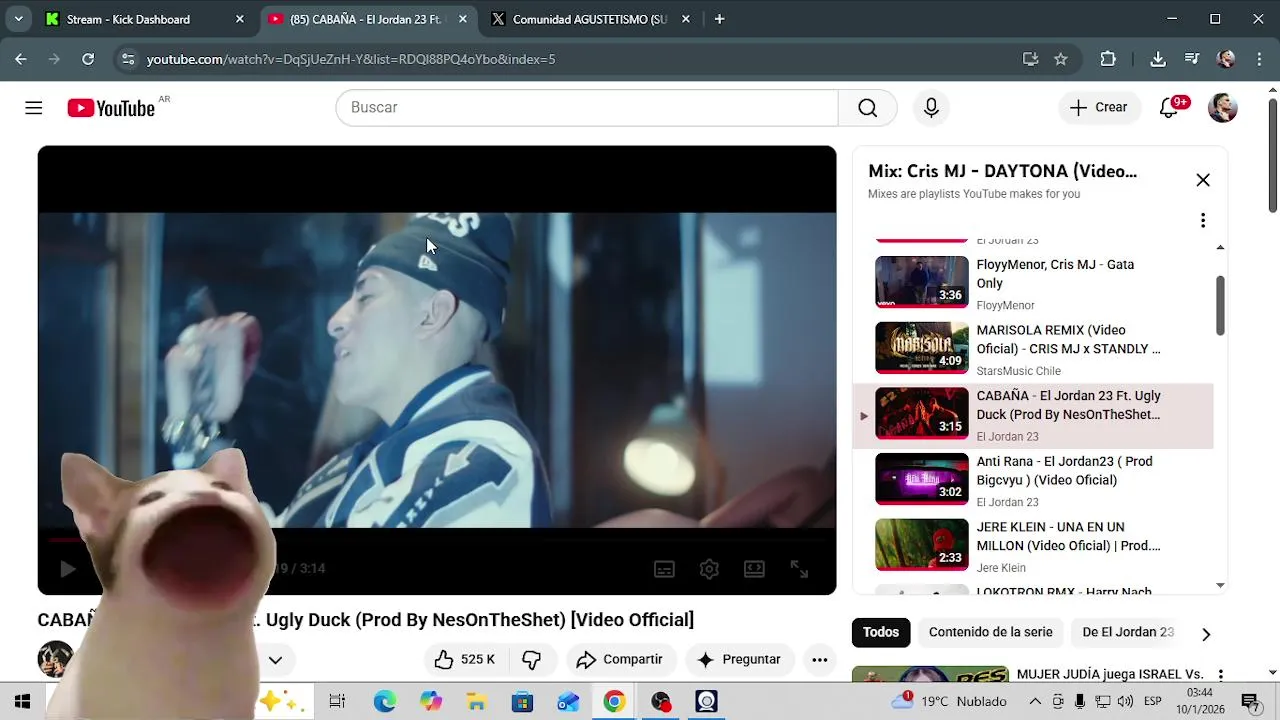
Task: Click the CABAÑA thumbnail in playlist
Action: tap(922, 414)
